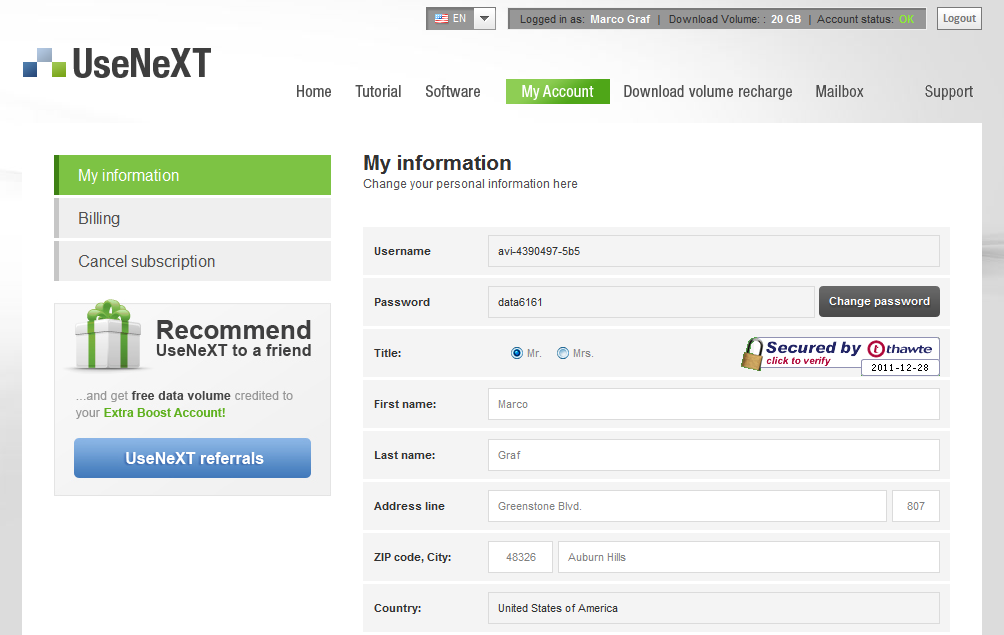This screenshot has height=635, width=1004.
Task: Select the Mrs. radio button
Action: click(563, 353)
